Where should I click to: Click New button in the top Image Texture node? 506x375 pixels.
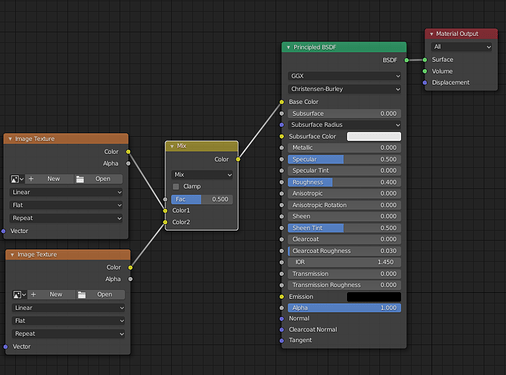49,179
